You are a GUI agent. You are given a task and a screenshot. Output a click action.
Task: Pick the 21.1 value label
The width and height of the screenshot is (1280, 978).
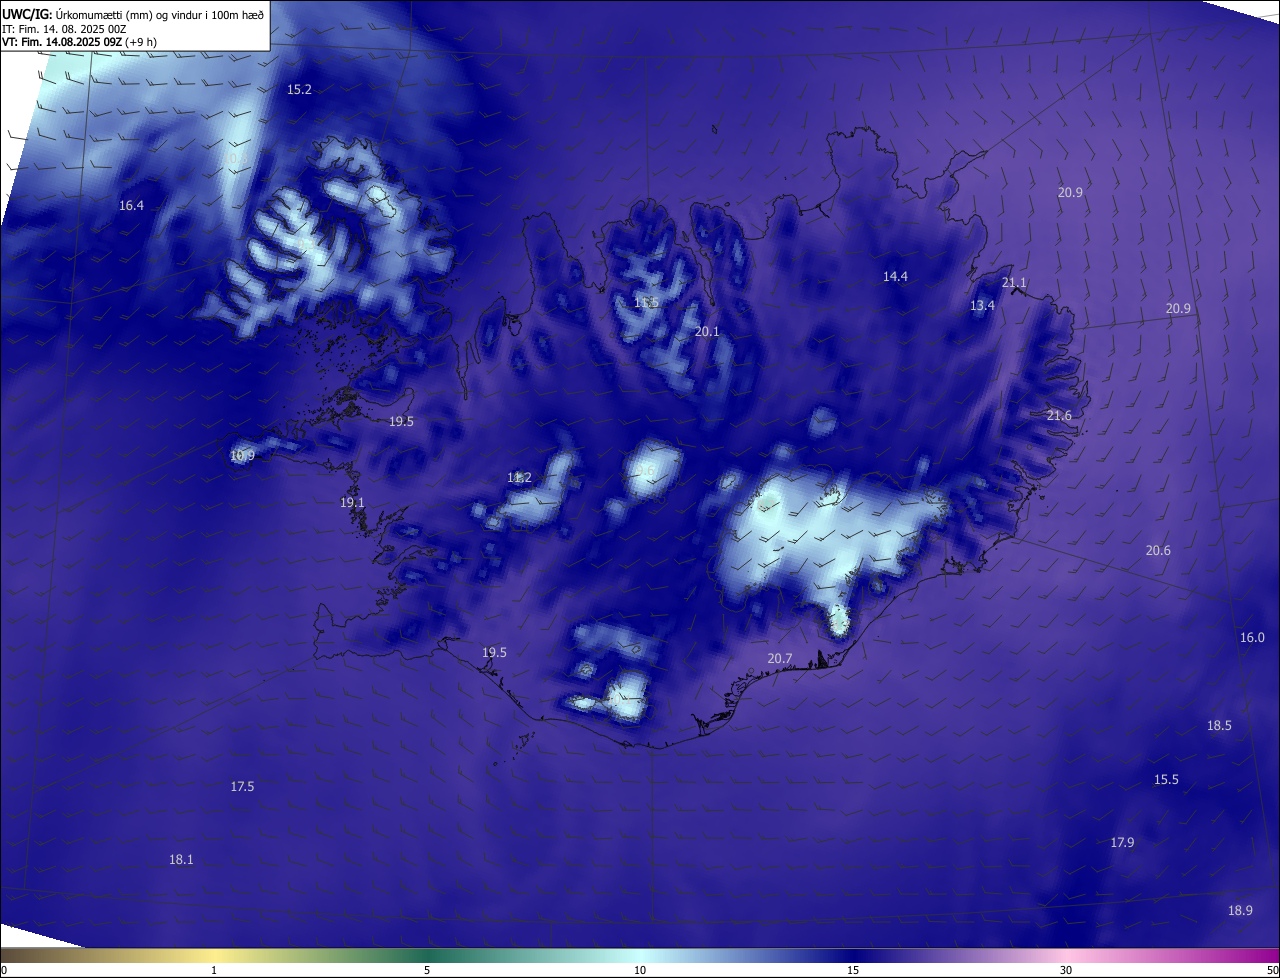coord(1014,282)
